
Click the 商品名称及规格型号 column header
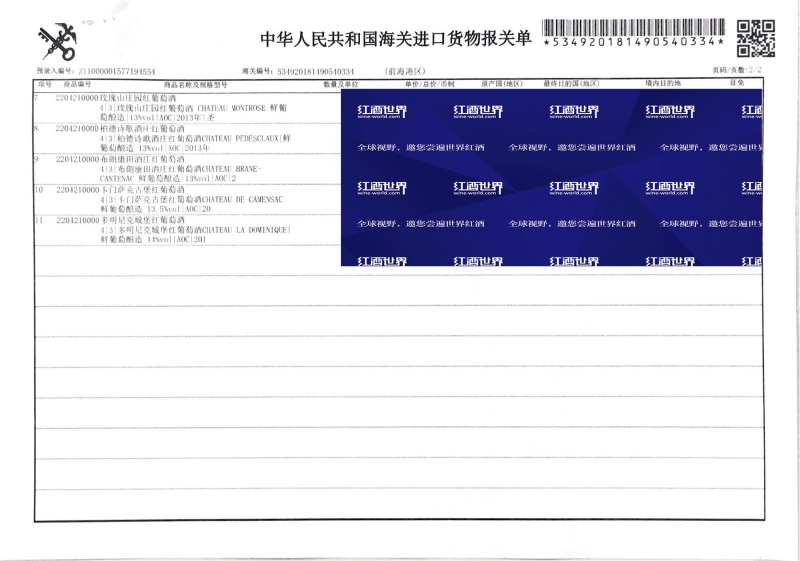coord(195,85)
